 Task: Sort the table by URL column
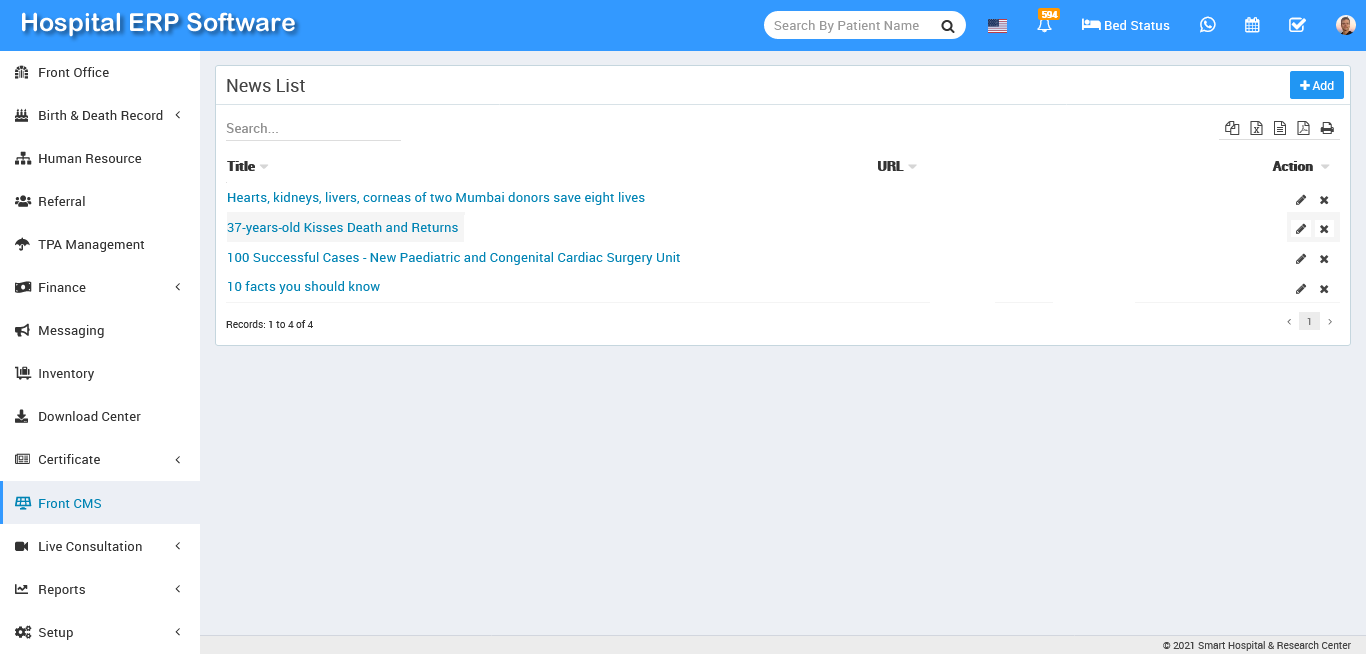tap(897, 166)
